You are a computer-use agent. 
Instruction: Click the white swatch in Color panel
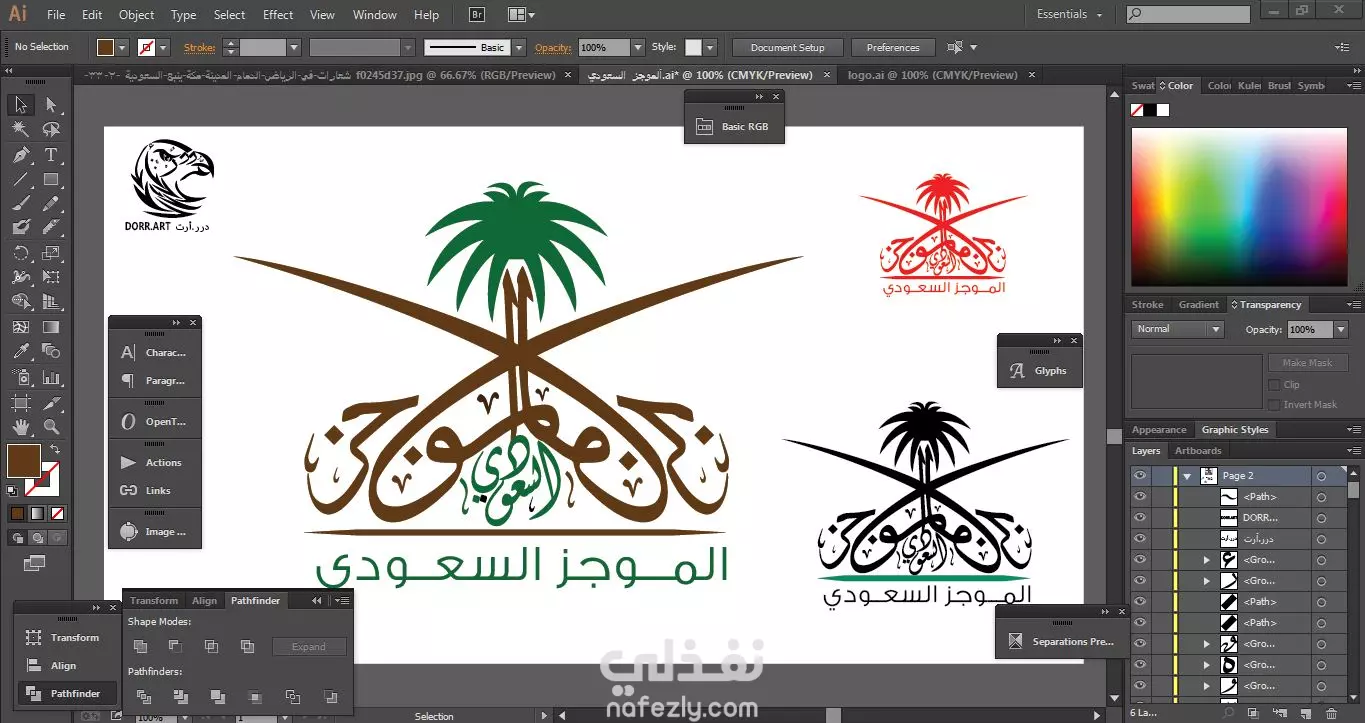(1162, 110)
